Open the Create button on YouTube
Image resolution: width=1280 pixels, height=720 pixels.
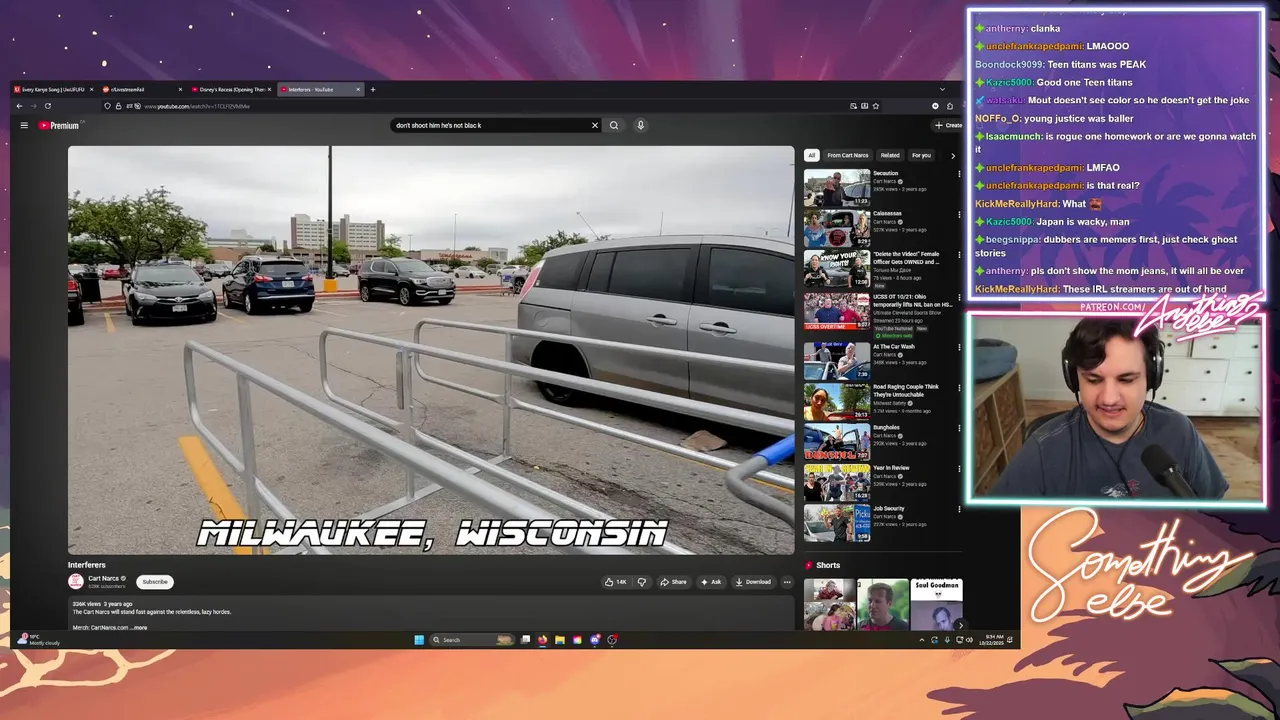click(947, 125)
